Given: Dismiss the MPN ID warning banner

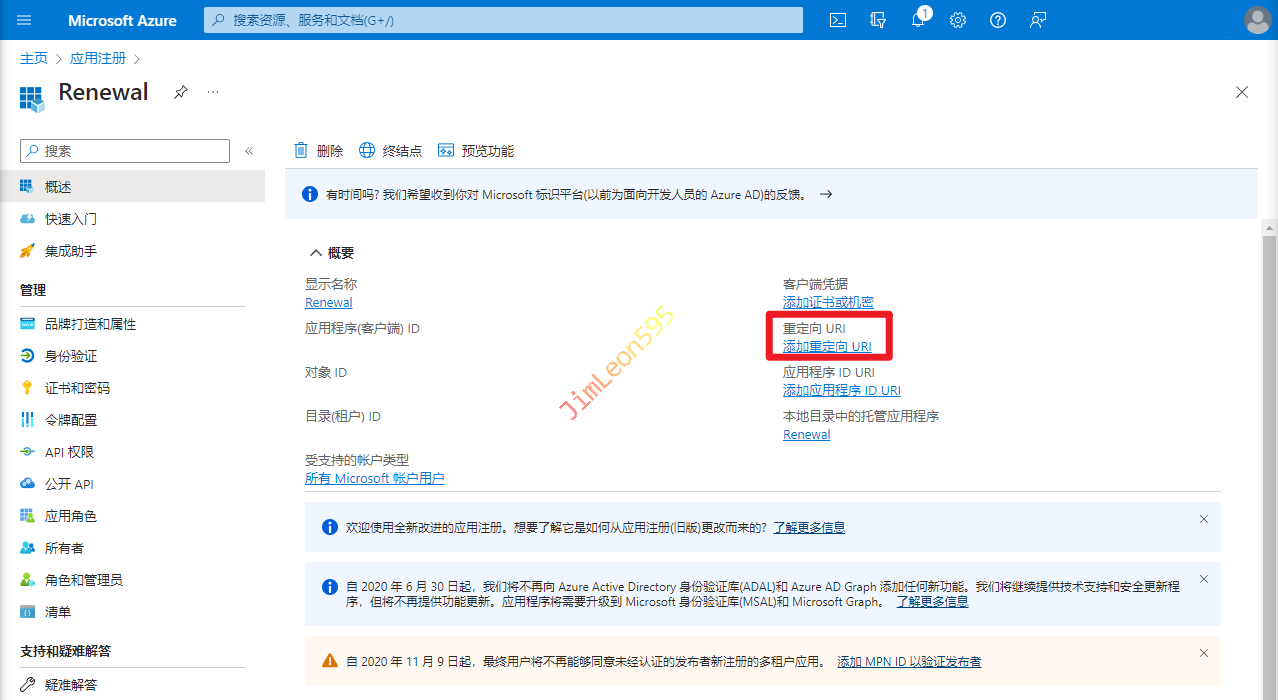Looking at the screenshot, I should tap(1204, 653).
